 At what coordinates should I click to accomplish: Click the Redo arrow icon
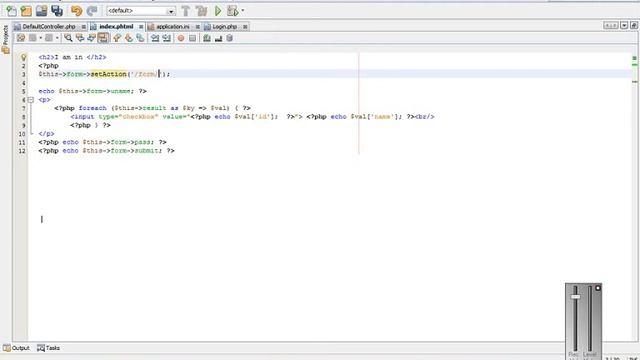[92, 11]
